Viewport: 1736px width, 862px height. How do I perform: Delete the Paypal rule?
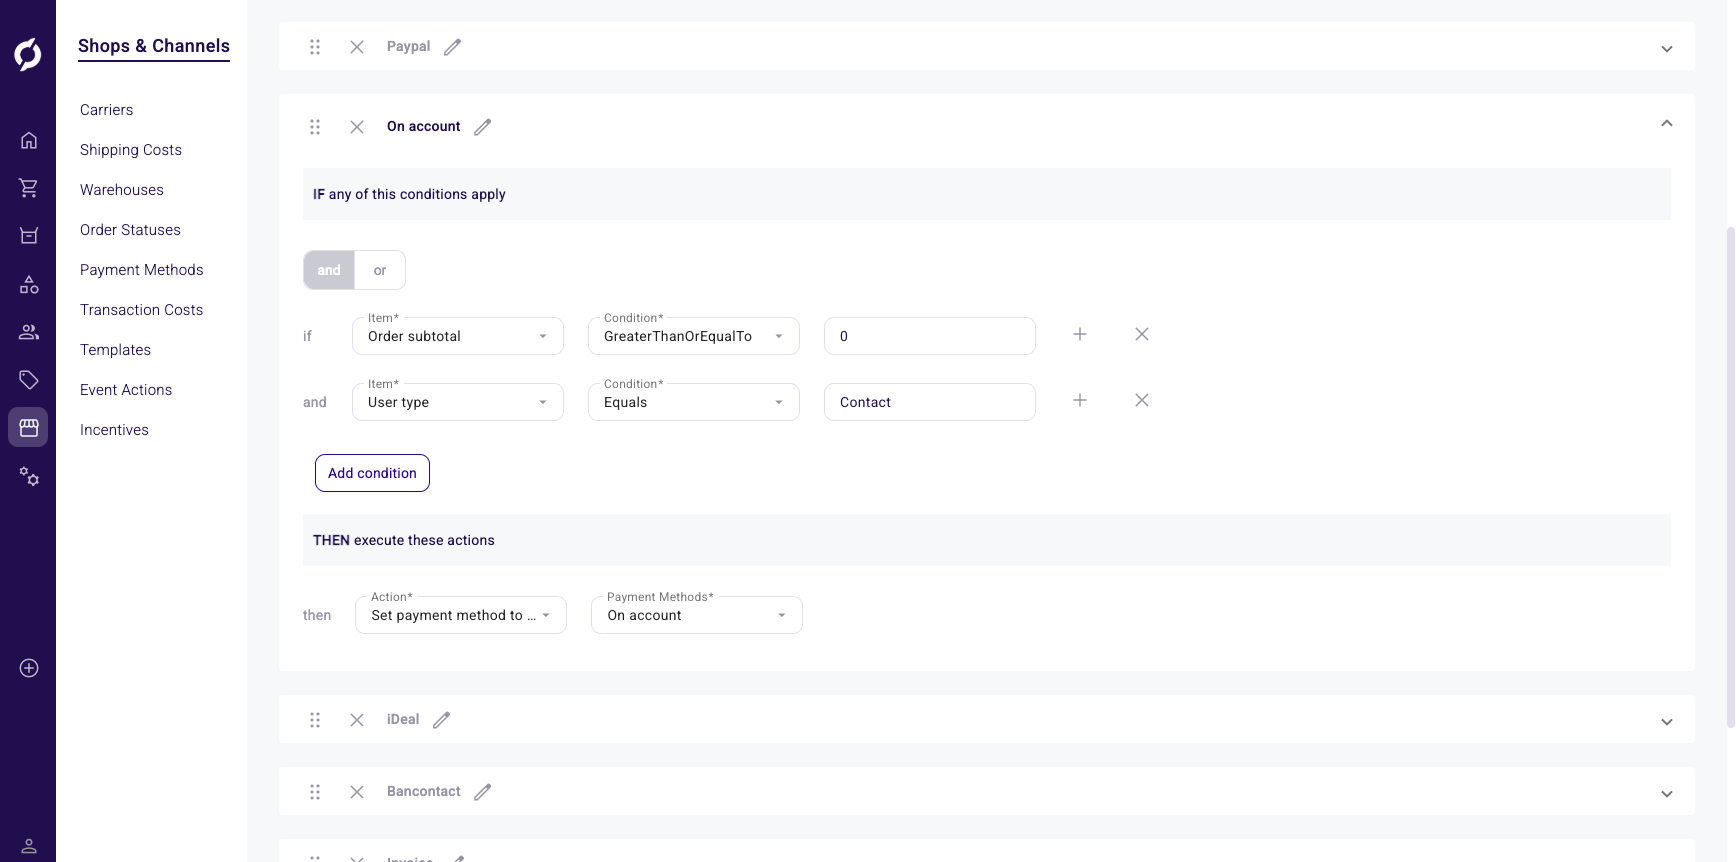coord(357,47)
